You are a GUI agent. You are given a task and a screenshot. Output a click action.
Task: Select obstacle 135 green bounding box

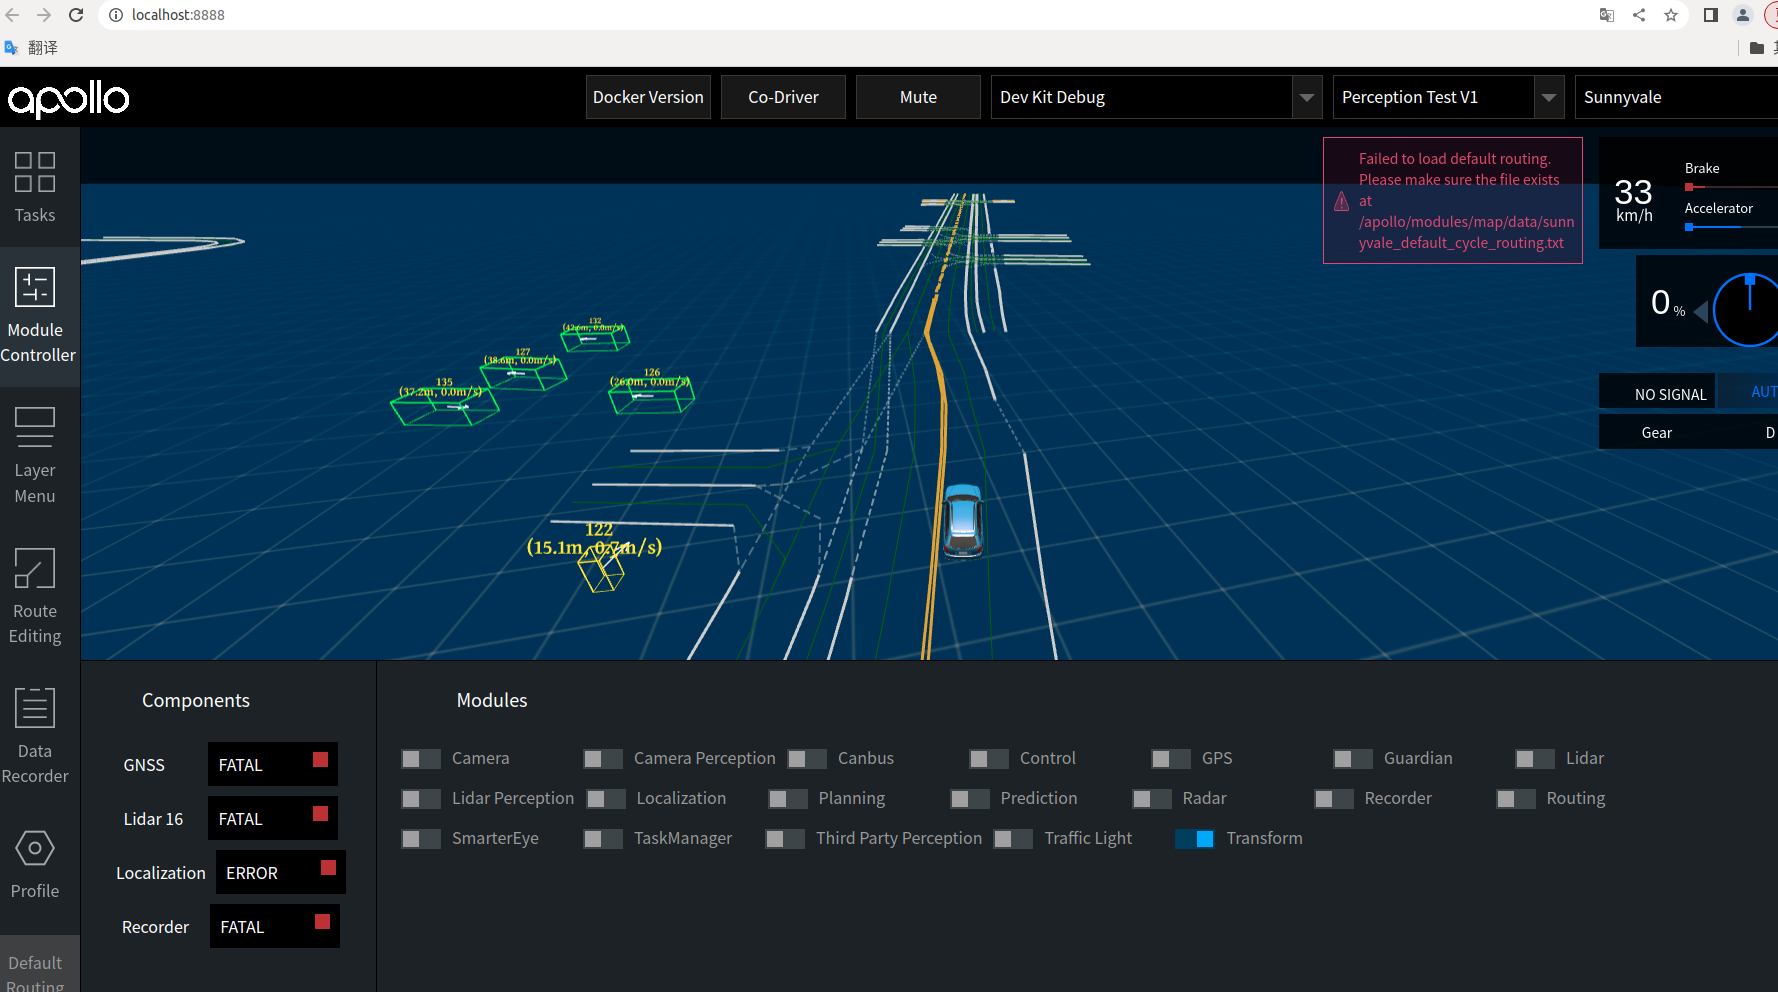pyautogui.click(x=444, y=406)
